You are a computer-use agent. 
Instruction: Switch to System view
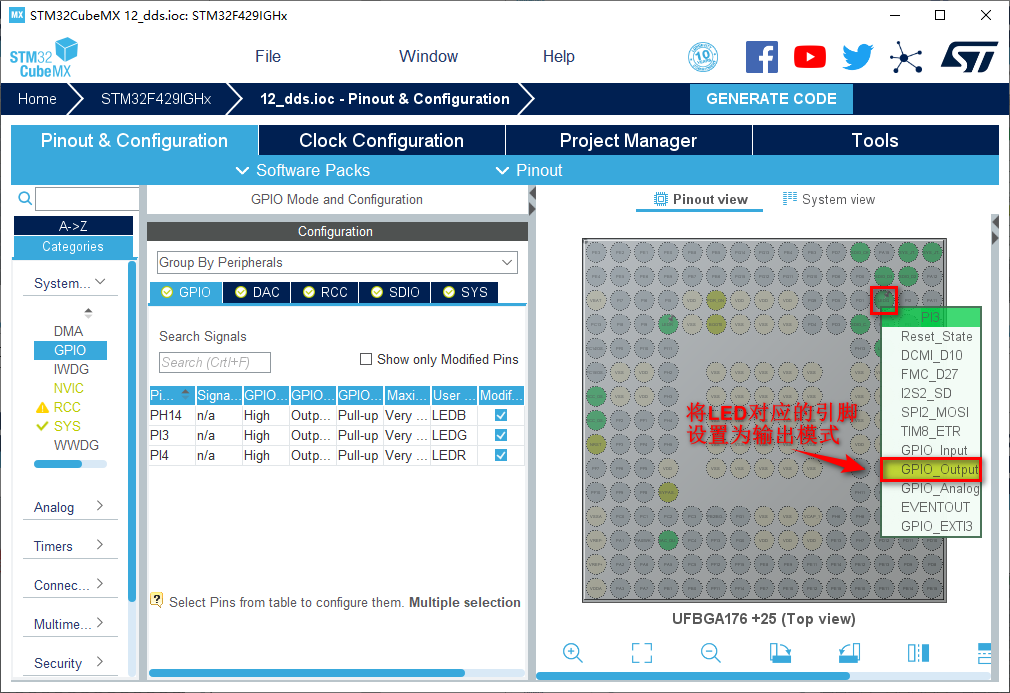point(828,199)
